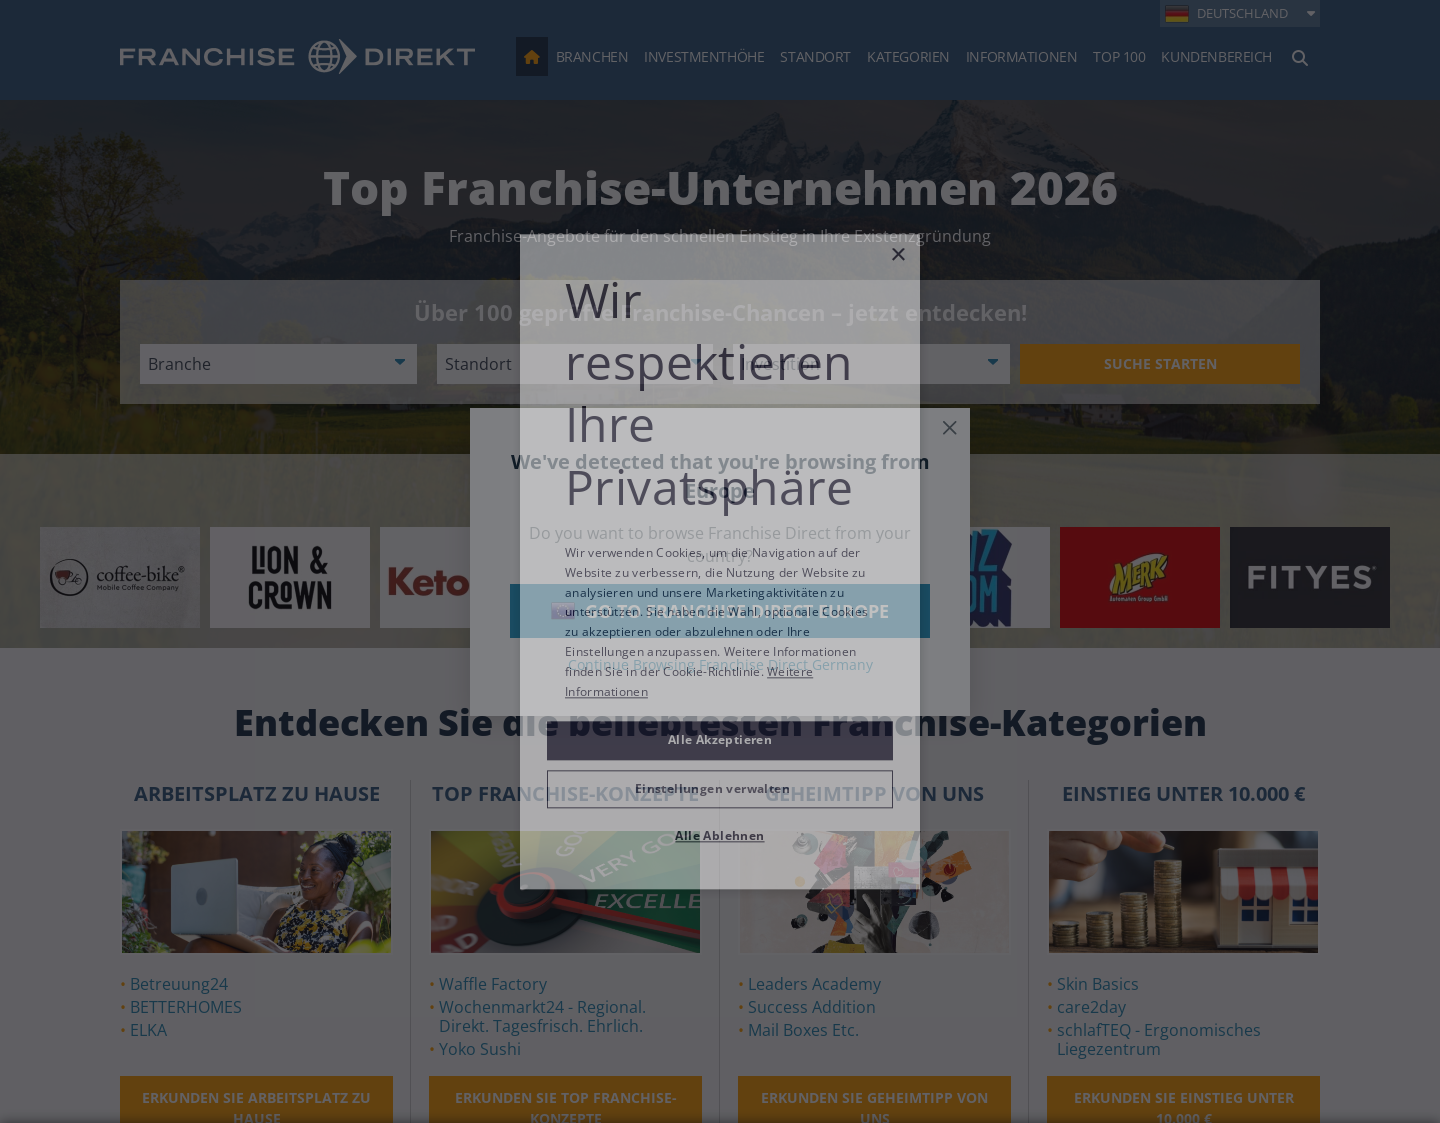Close the Europe detection popup
Screen dimensions: 1440x1123
click(949, 428)
